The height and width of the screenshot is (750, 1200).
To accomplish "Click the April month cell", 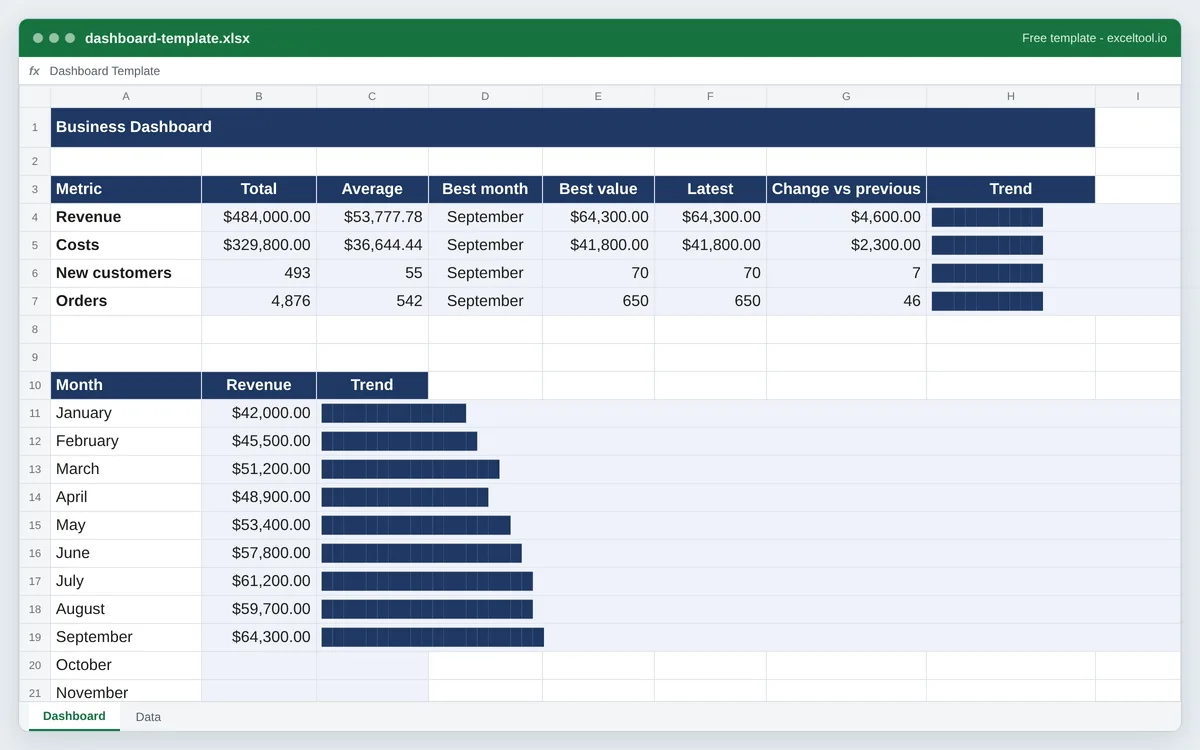I will click(126, 497).
